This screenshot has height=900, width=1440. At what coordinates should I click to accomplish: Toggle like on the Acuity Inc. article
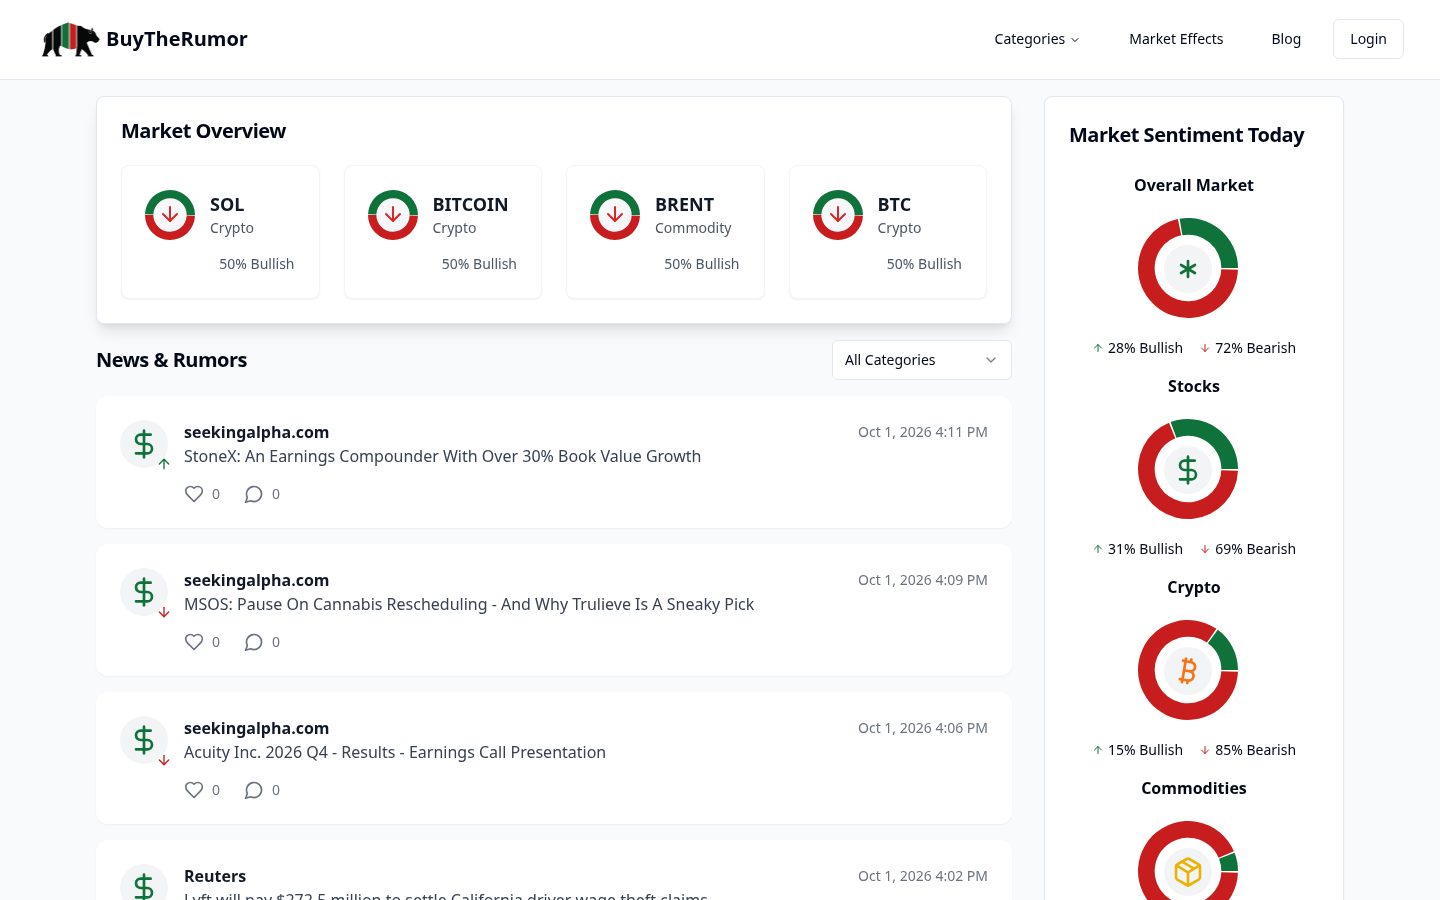click(x=194, y=790)
